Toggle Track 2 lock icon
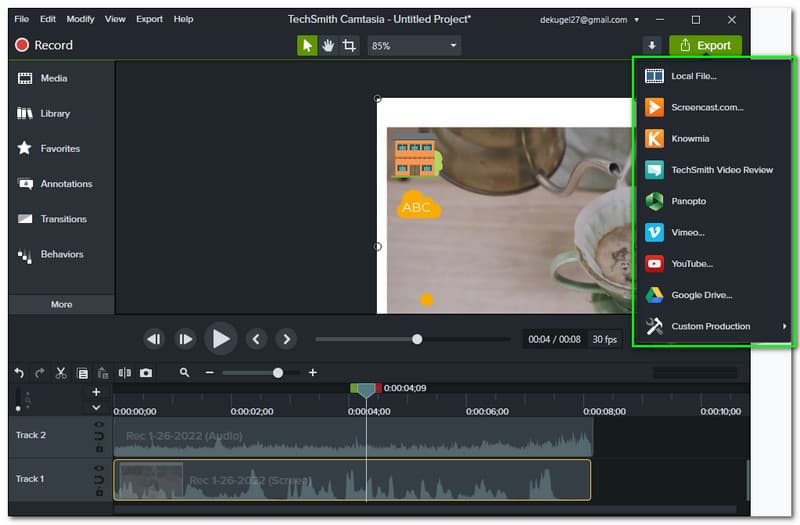This screenshot has width=800, height=525. tap(99, 449)
